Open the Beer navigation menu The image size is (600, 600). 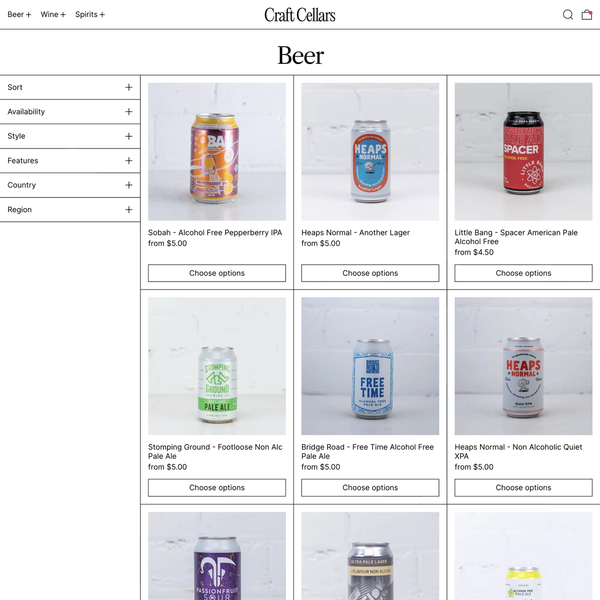click(x=19, y=15)
